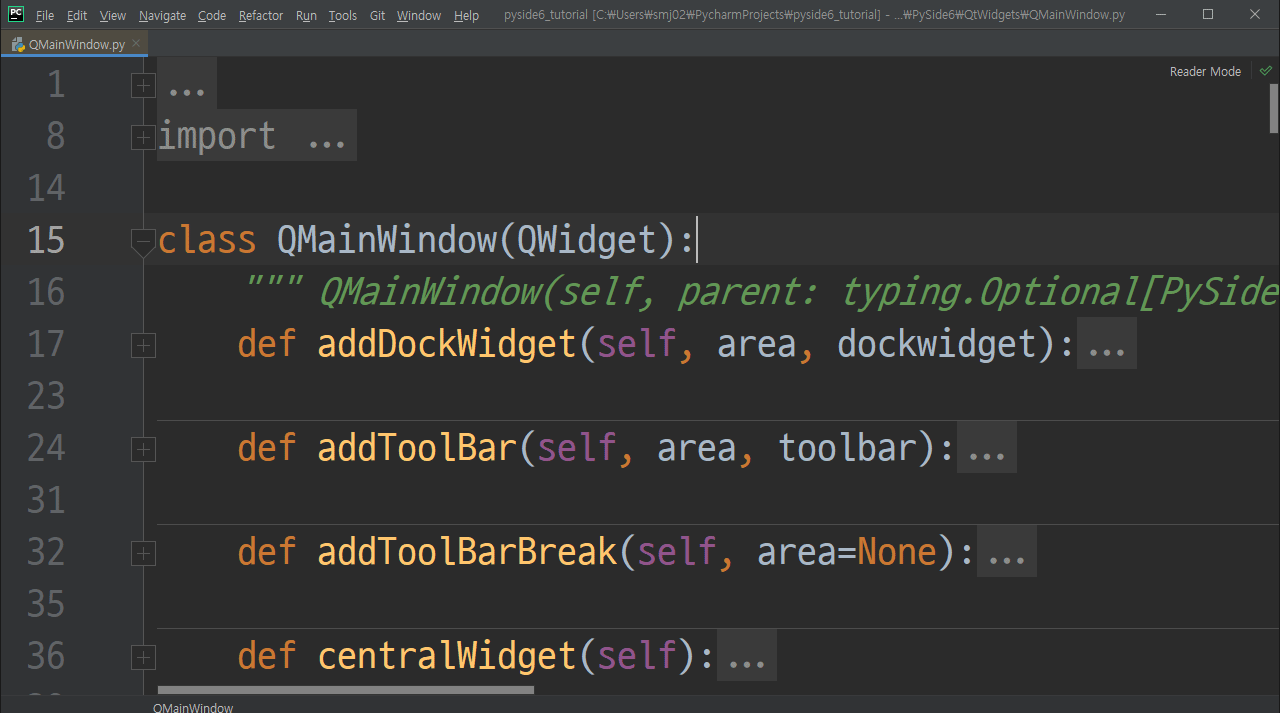Image resolution: width=1280 pixels, height=713 pixels.
Task: Click the vertical scrollbar thumb
Action: pyautogui.click(x=1274, y=108)
